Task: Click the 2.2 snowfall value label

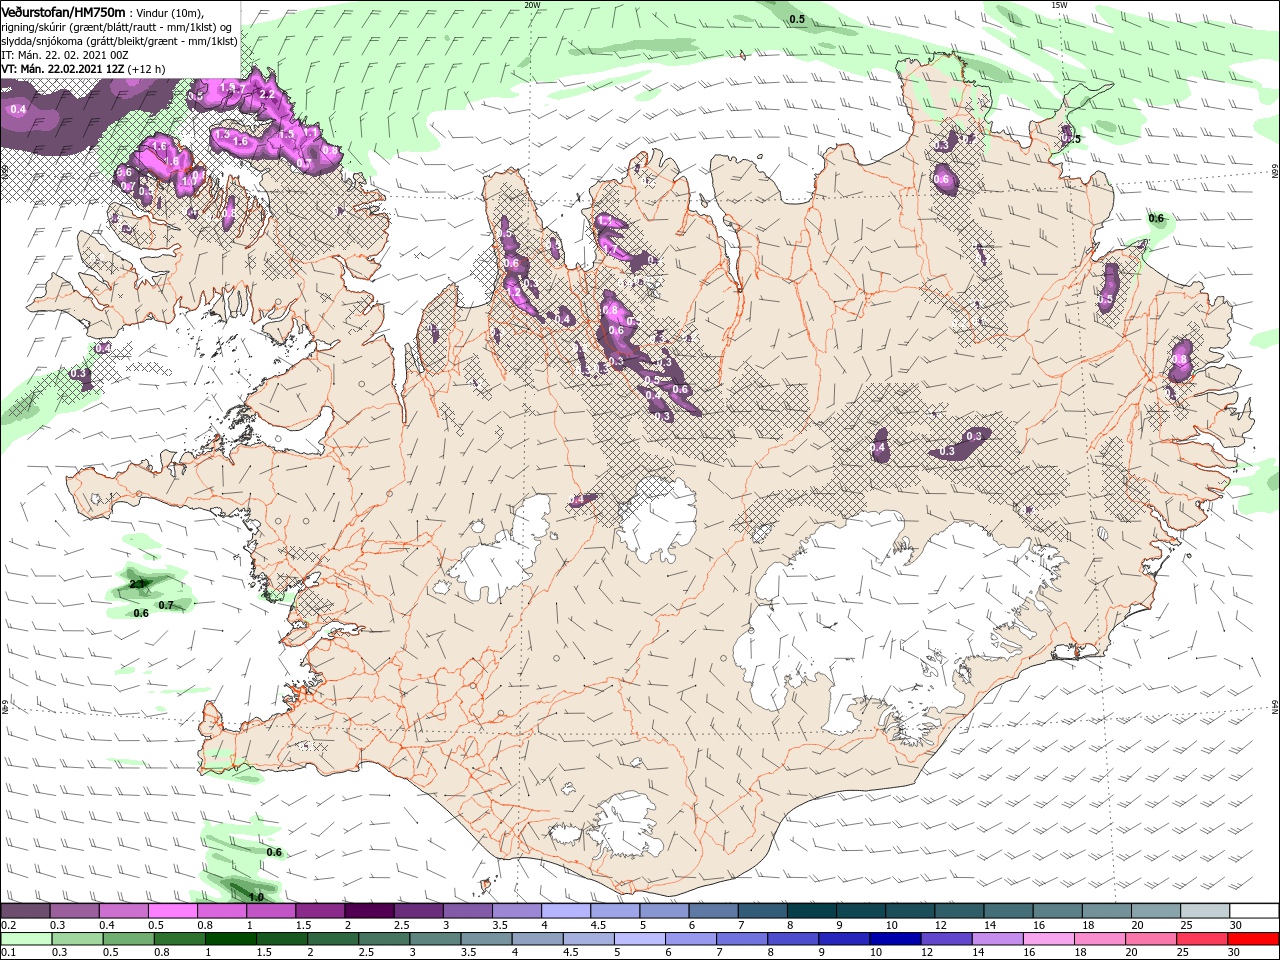Action: 267,93
